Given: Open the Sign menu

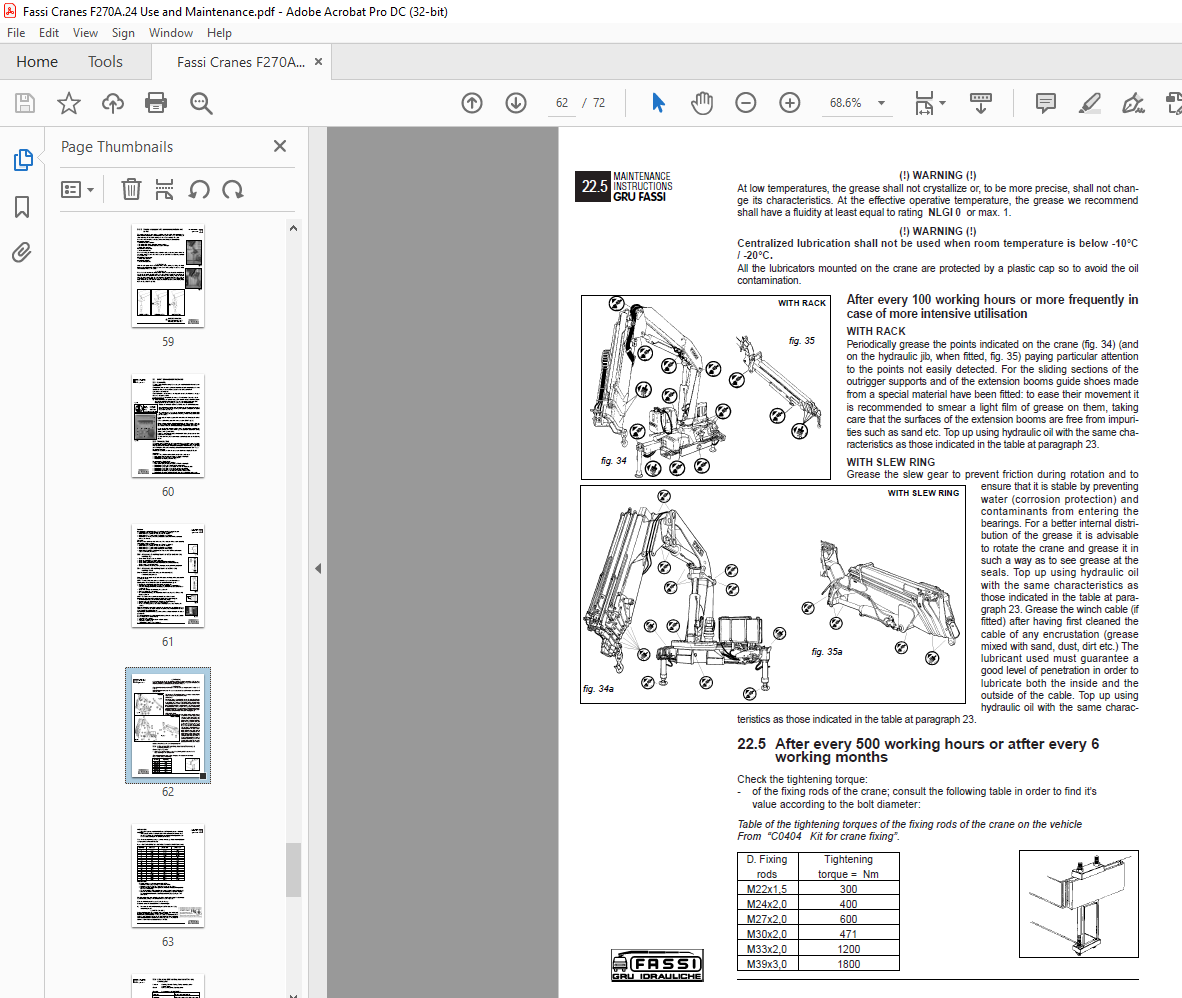Looking at the screenshot, I should (123, 33).
